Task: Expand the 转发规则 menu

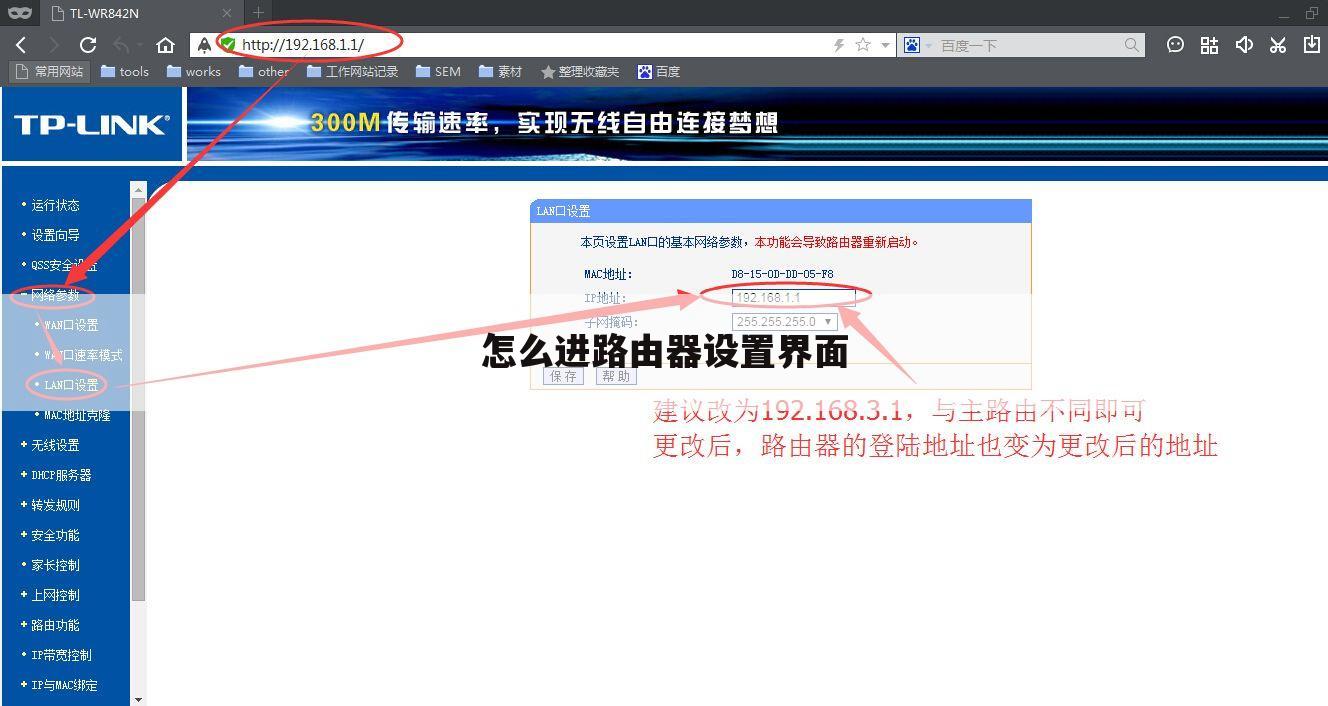Action: [55, 505]
